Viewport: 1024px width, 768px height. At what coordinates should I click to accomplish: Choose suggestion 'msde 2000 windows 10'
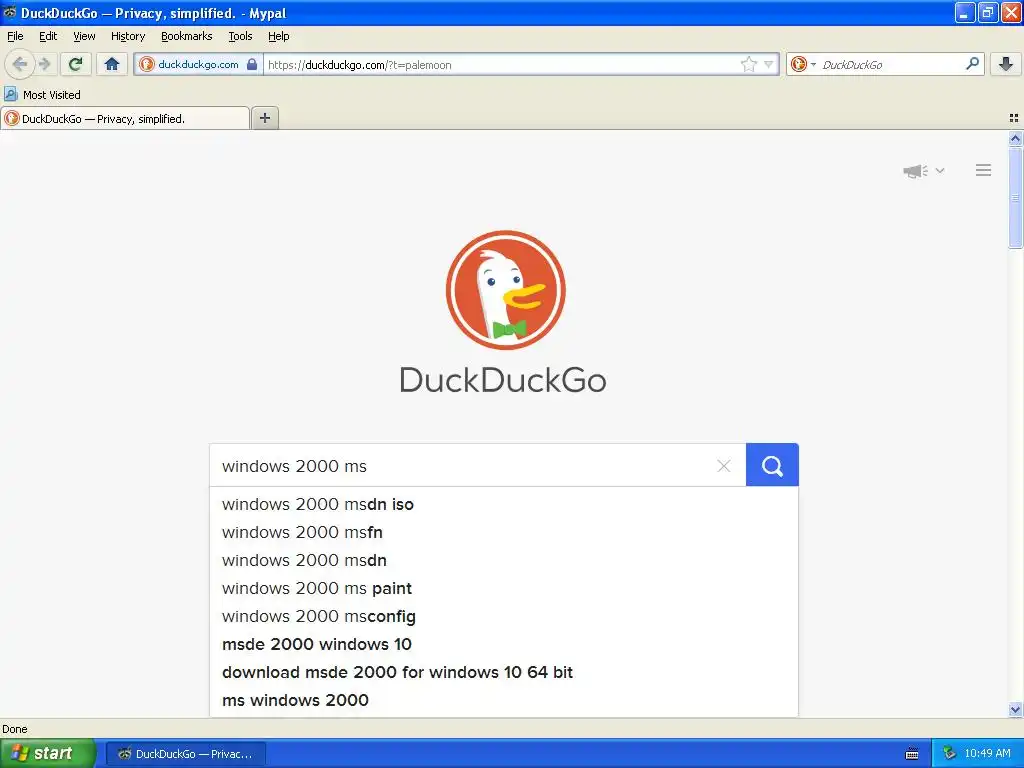[504, 645]
